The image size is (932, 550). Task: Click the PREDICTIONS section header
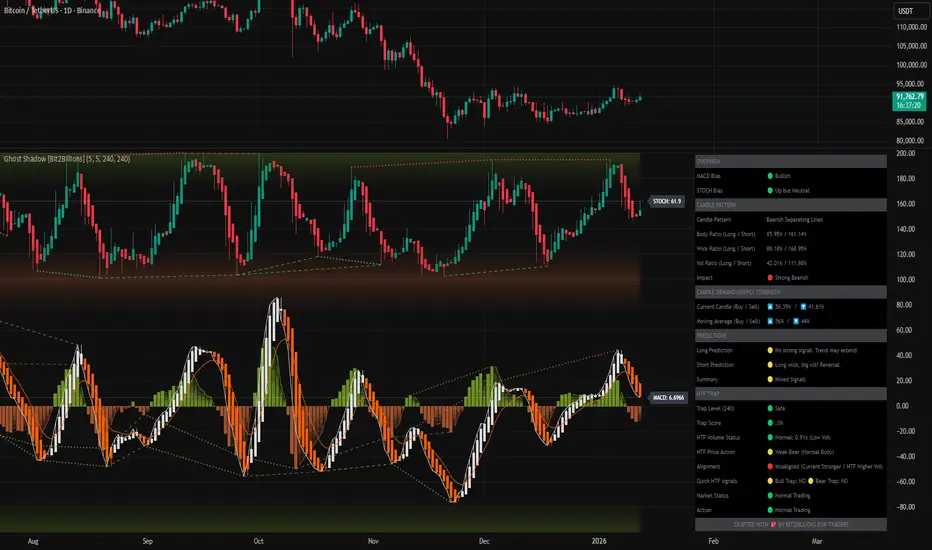pyautogui.click(x=791, y=336)
